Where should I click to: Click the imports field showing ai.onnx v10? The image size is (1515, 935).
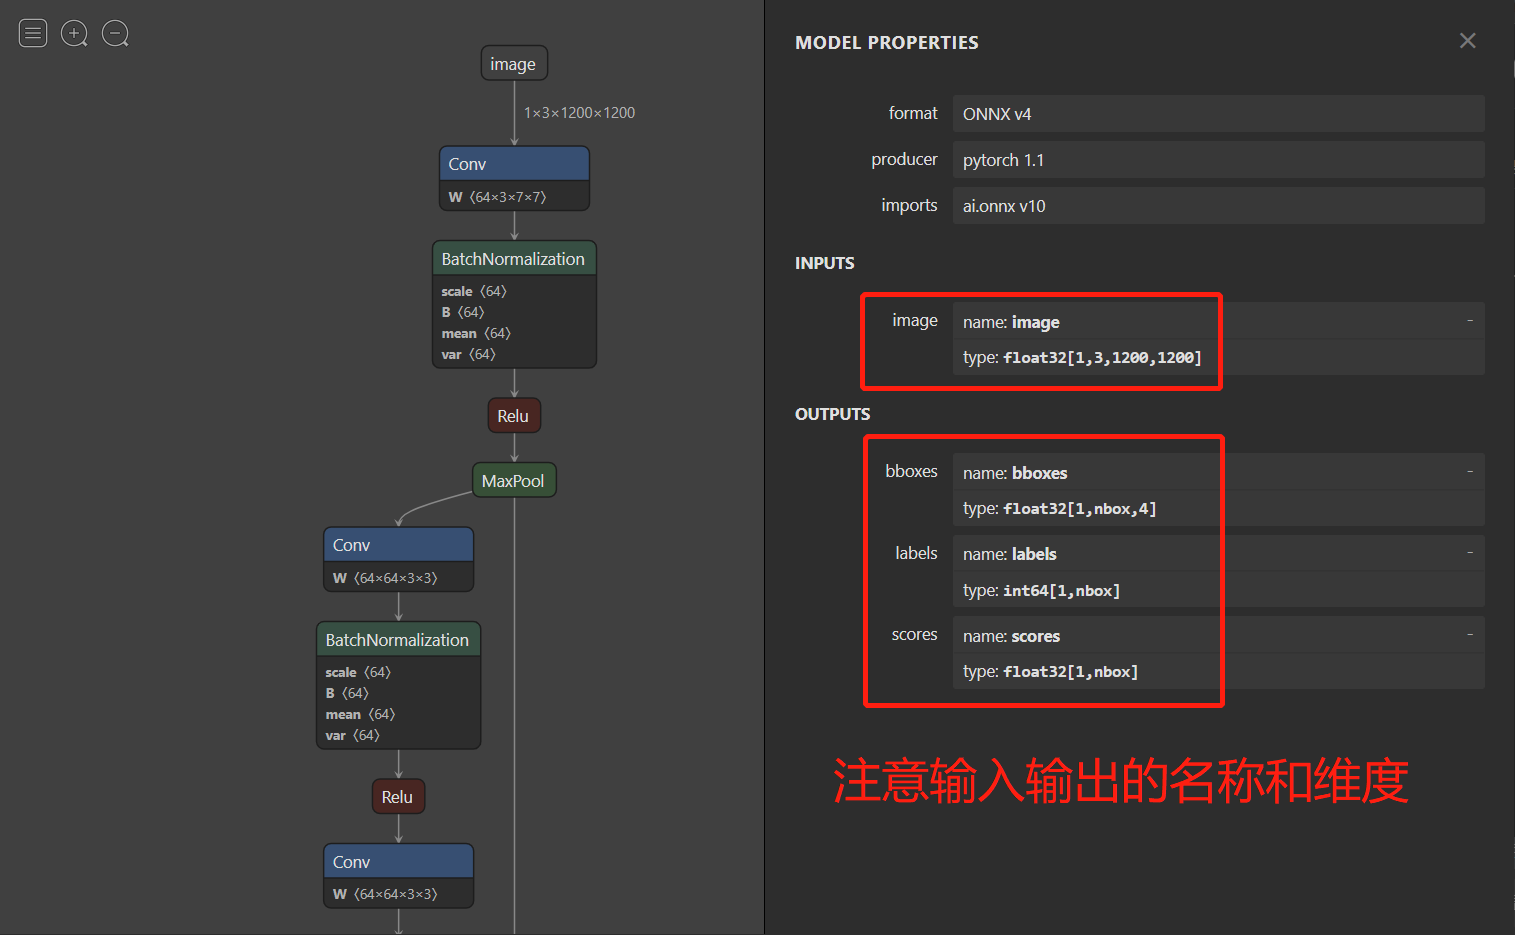pos(1216,205)
